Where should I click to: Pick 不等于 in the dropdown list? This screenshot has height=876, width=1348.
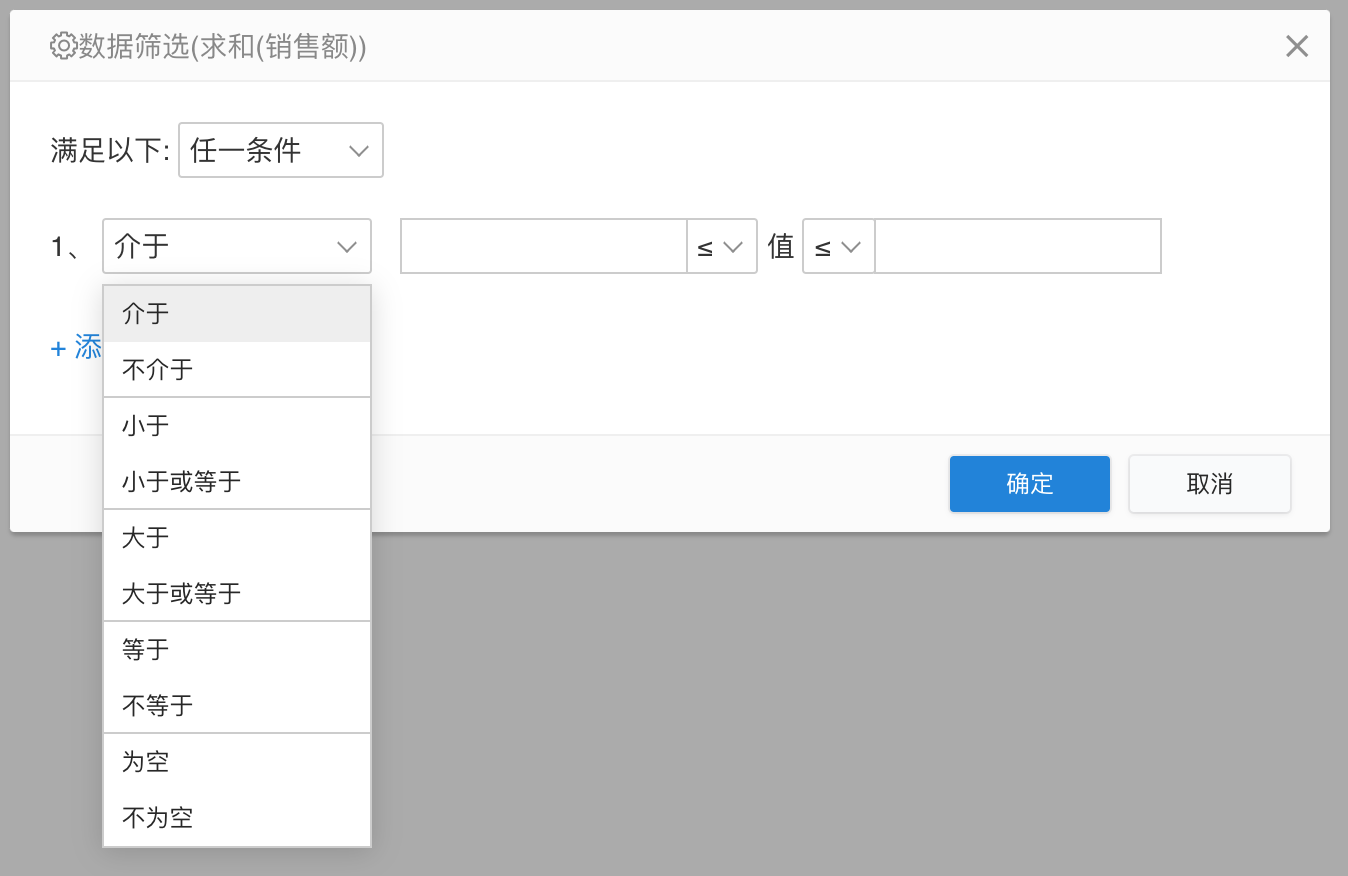tap(236, 706)
